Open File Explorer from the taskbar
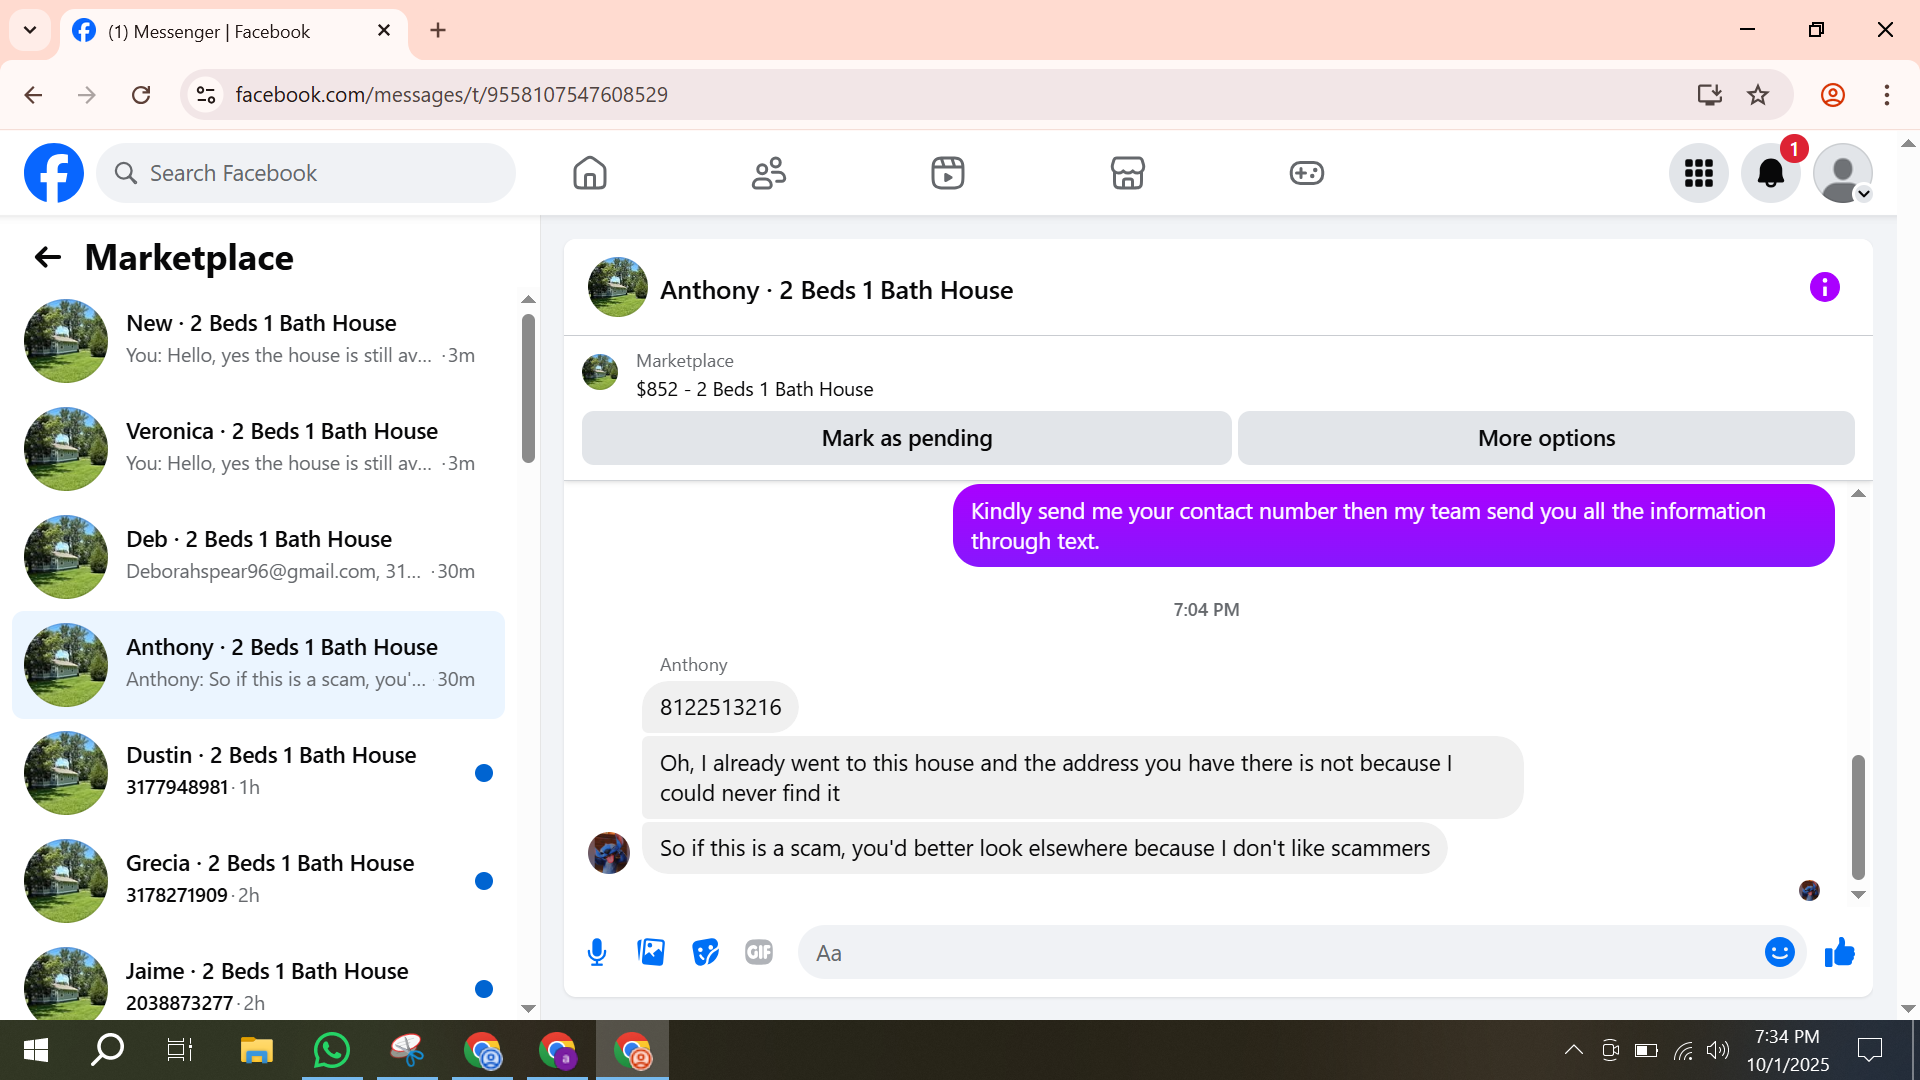This screenshot has width=1920, height=1080. tap(257, 1050)
